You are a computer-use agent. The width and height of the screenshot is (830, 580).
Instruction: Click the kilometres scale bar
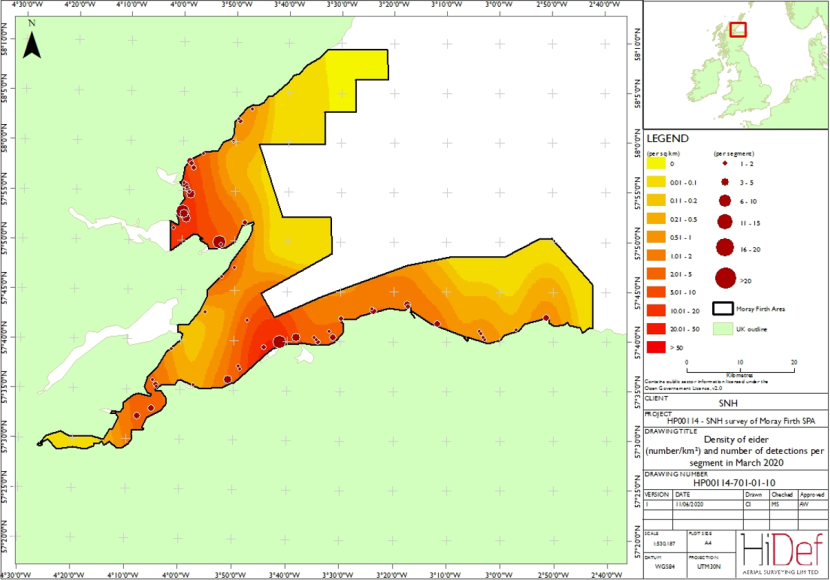pyautogui.click(x=740, y=369)
